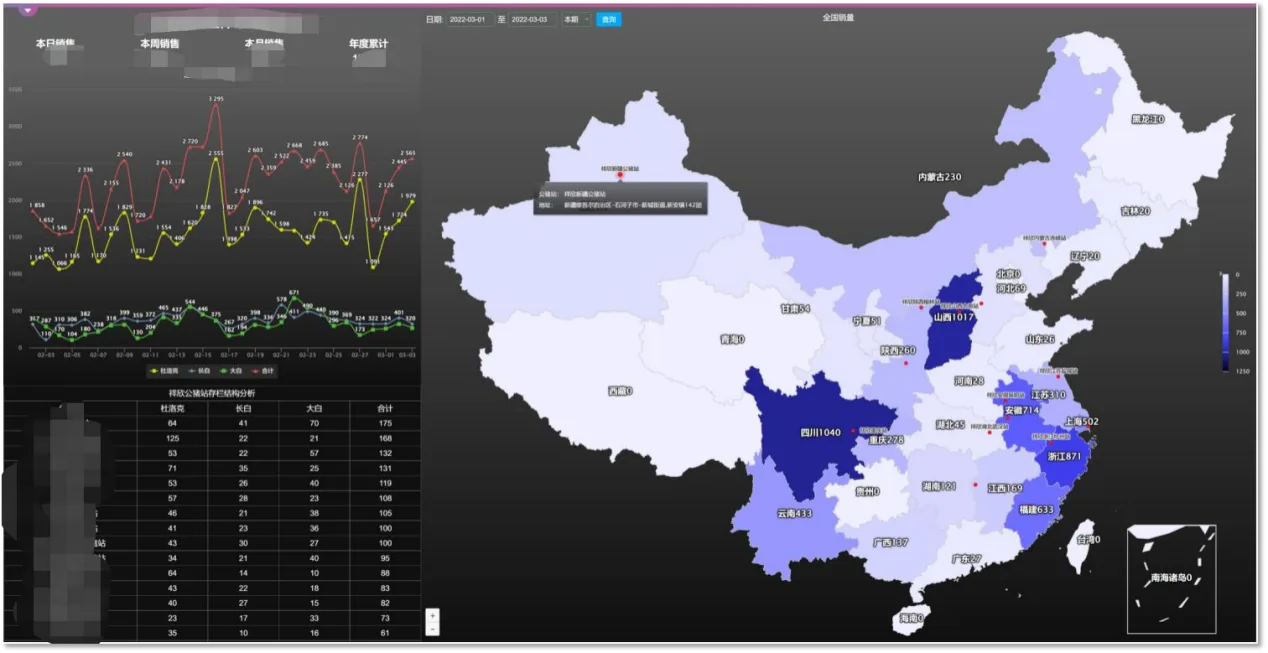
Task: Click 江苏310 label on map
Action: point(1049,395)
